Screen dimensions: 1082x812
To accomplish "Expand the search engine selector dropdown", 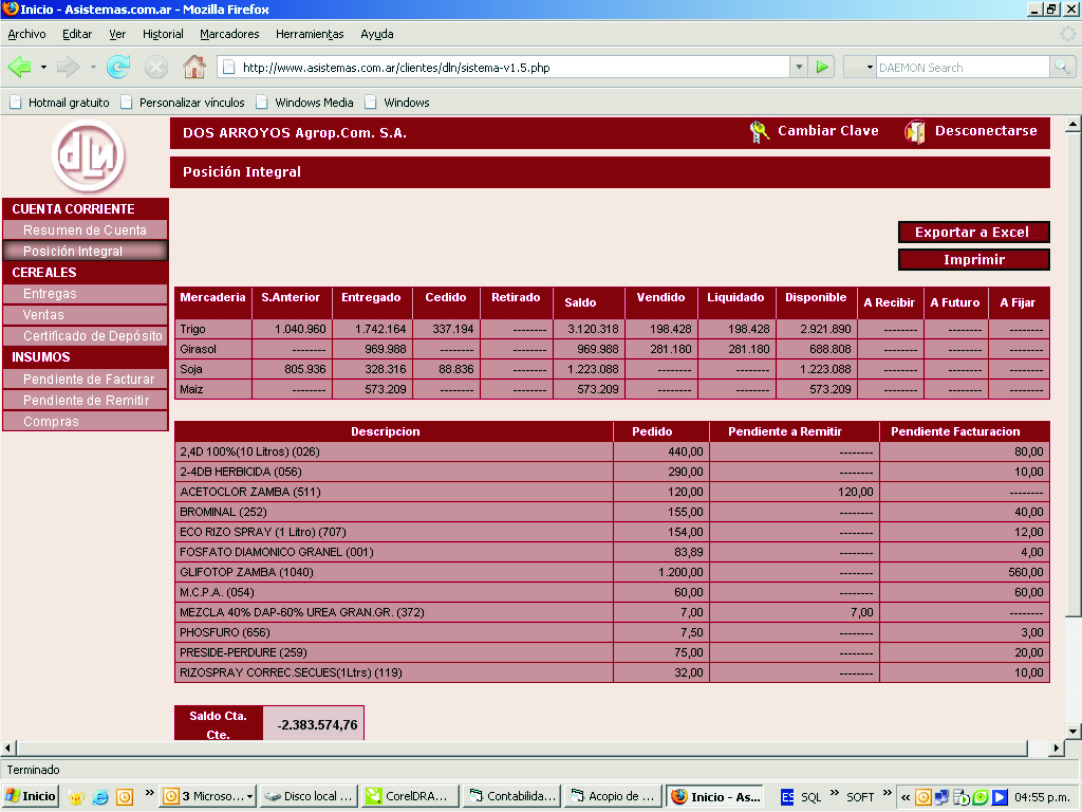I will click(x=869, y=68).
